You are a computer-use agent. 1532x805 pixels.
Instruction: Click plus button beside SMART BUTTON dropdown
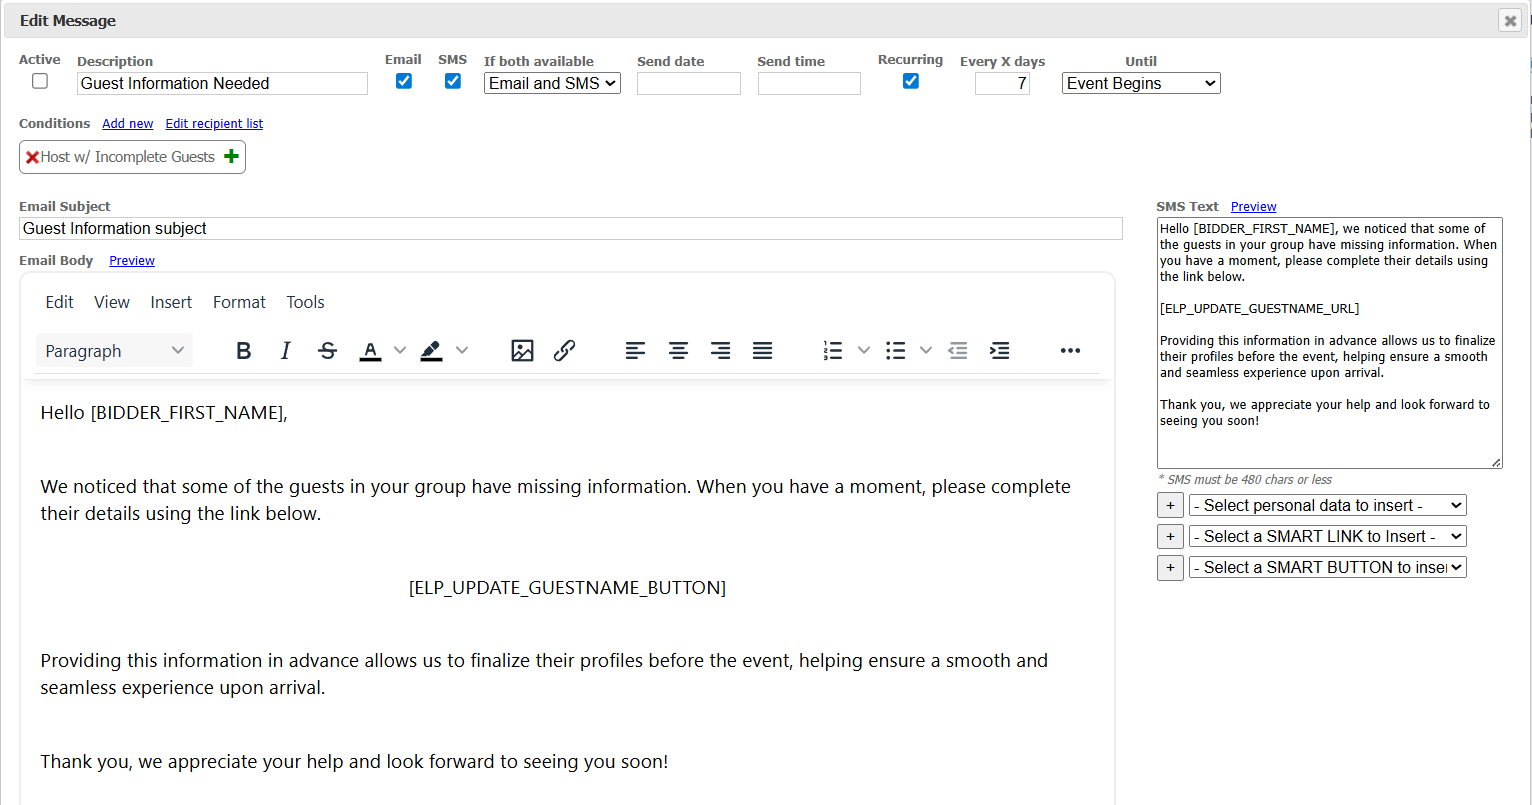click(x=1170, y=568)
